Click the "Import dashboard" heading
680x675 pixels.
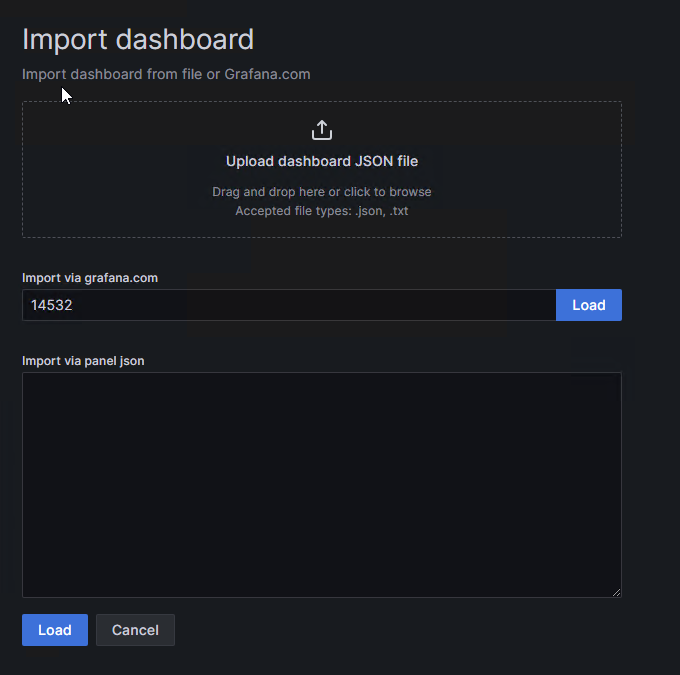coord(138,40)
